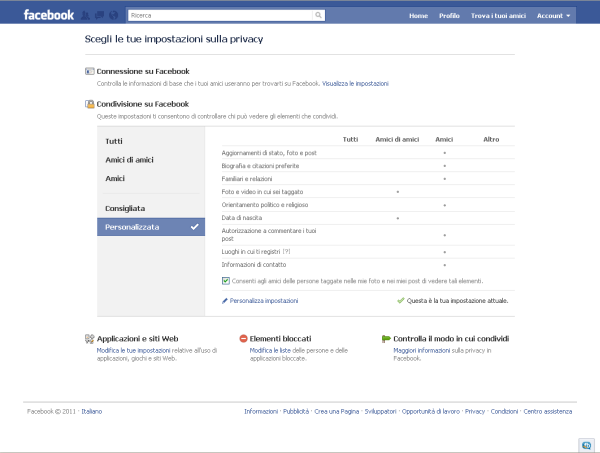600x453 pixels.
Task: Click 'Biografia e citazioni preferite' row
Action: (x=368, y=166)
